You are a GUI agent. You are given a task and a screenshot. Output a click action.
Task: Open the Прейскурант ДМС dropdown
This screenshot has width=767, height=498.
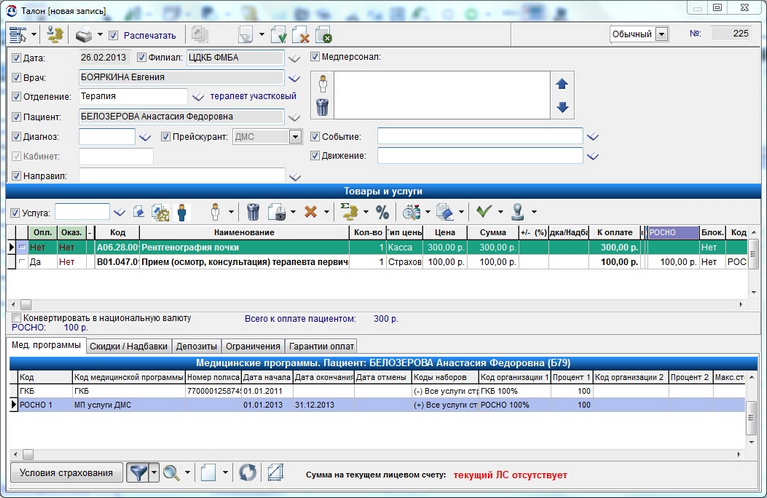295,137
